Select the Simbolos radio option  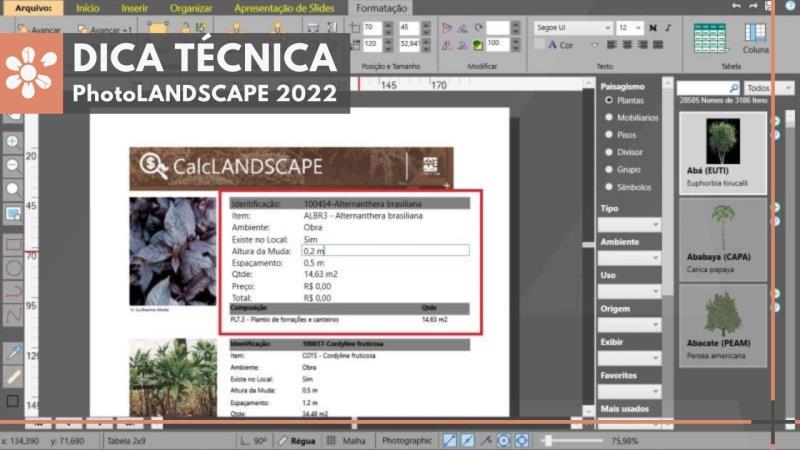point(609,187)
